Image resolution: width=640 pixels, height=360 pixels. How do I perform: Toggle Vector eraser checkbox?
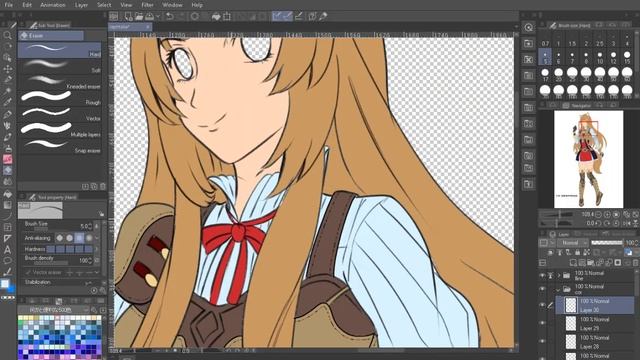(28, 272)
